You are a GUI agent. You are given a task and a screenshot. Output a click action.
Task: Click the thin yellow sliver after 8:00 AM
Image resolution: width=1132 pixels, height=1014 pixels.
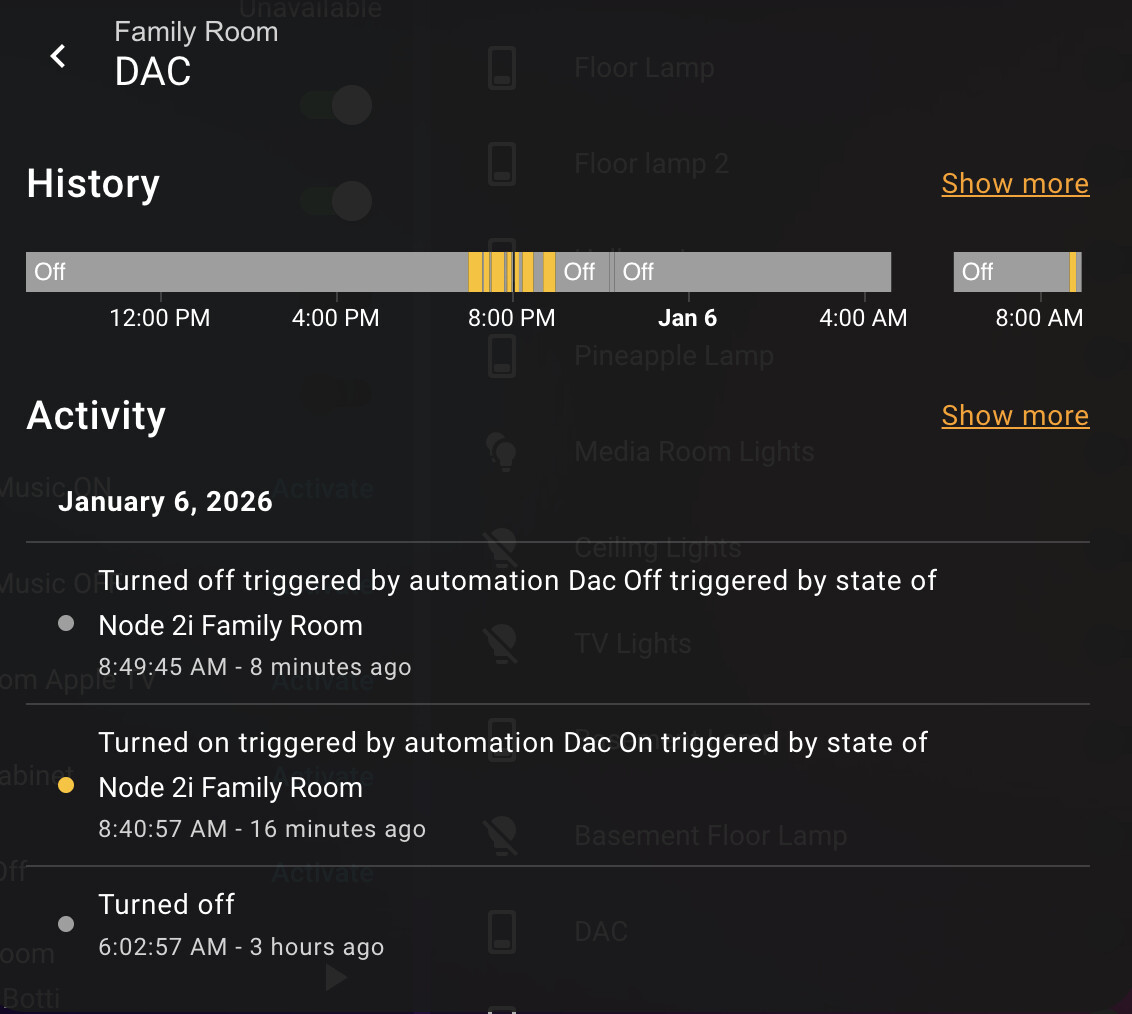(1073, 272)
